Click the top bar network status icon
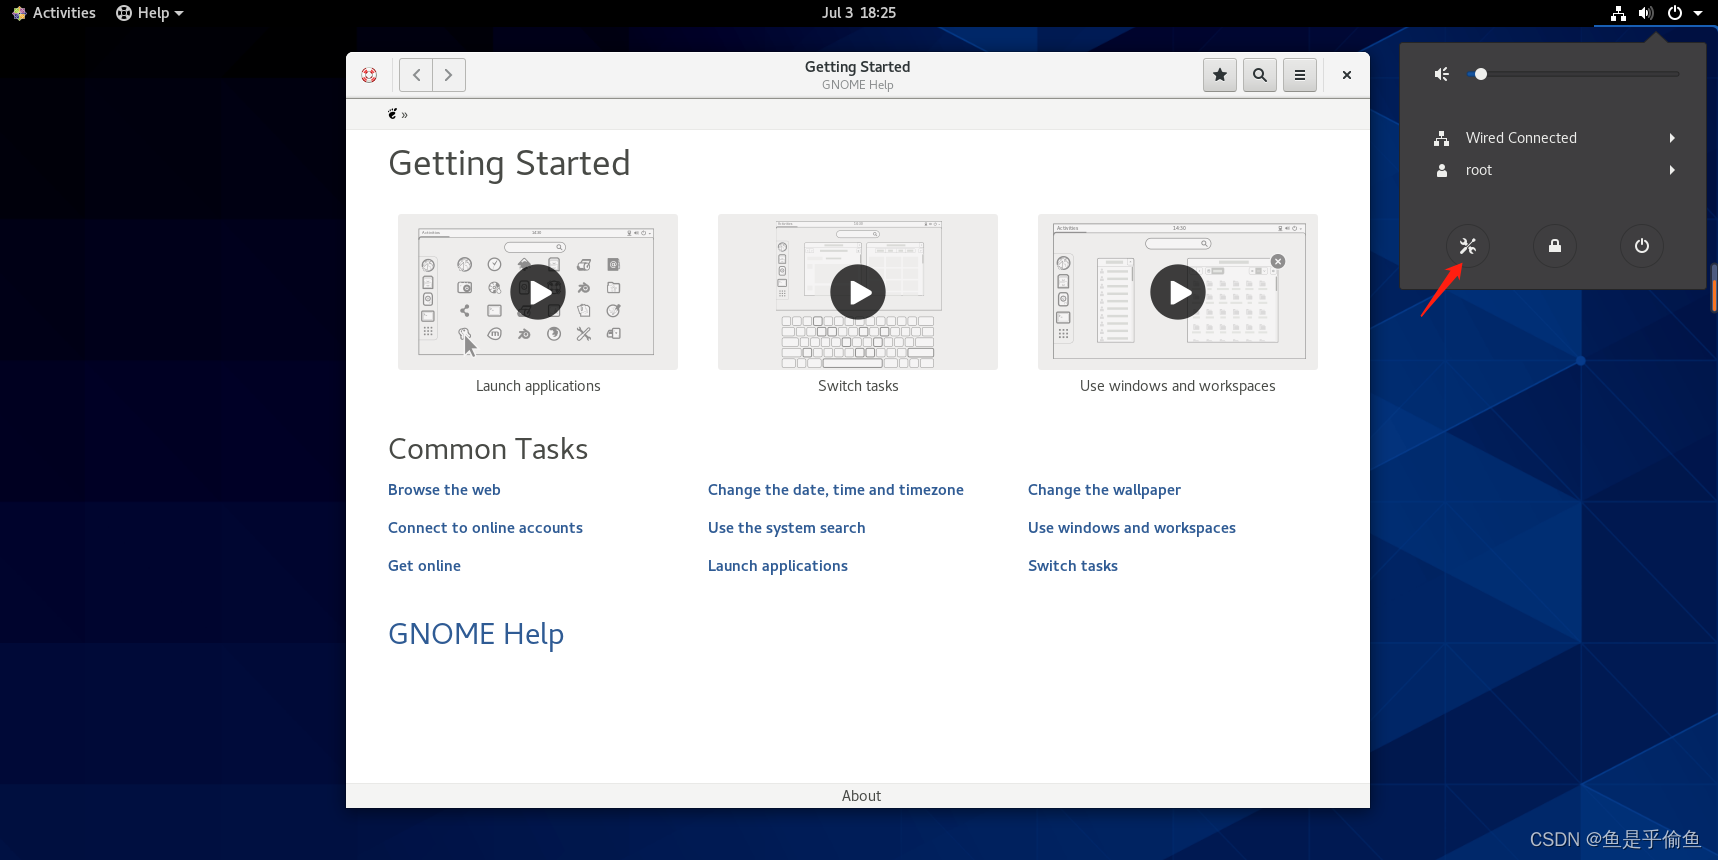Image resolution: width=1718 pixels, height=860 pixels. click(x=1619, y=13)
